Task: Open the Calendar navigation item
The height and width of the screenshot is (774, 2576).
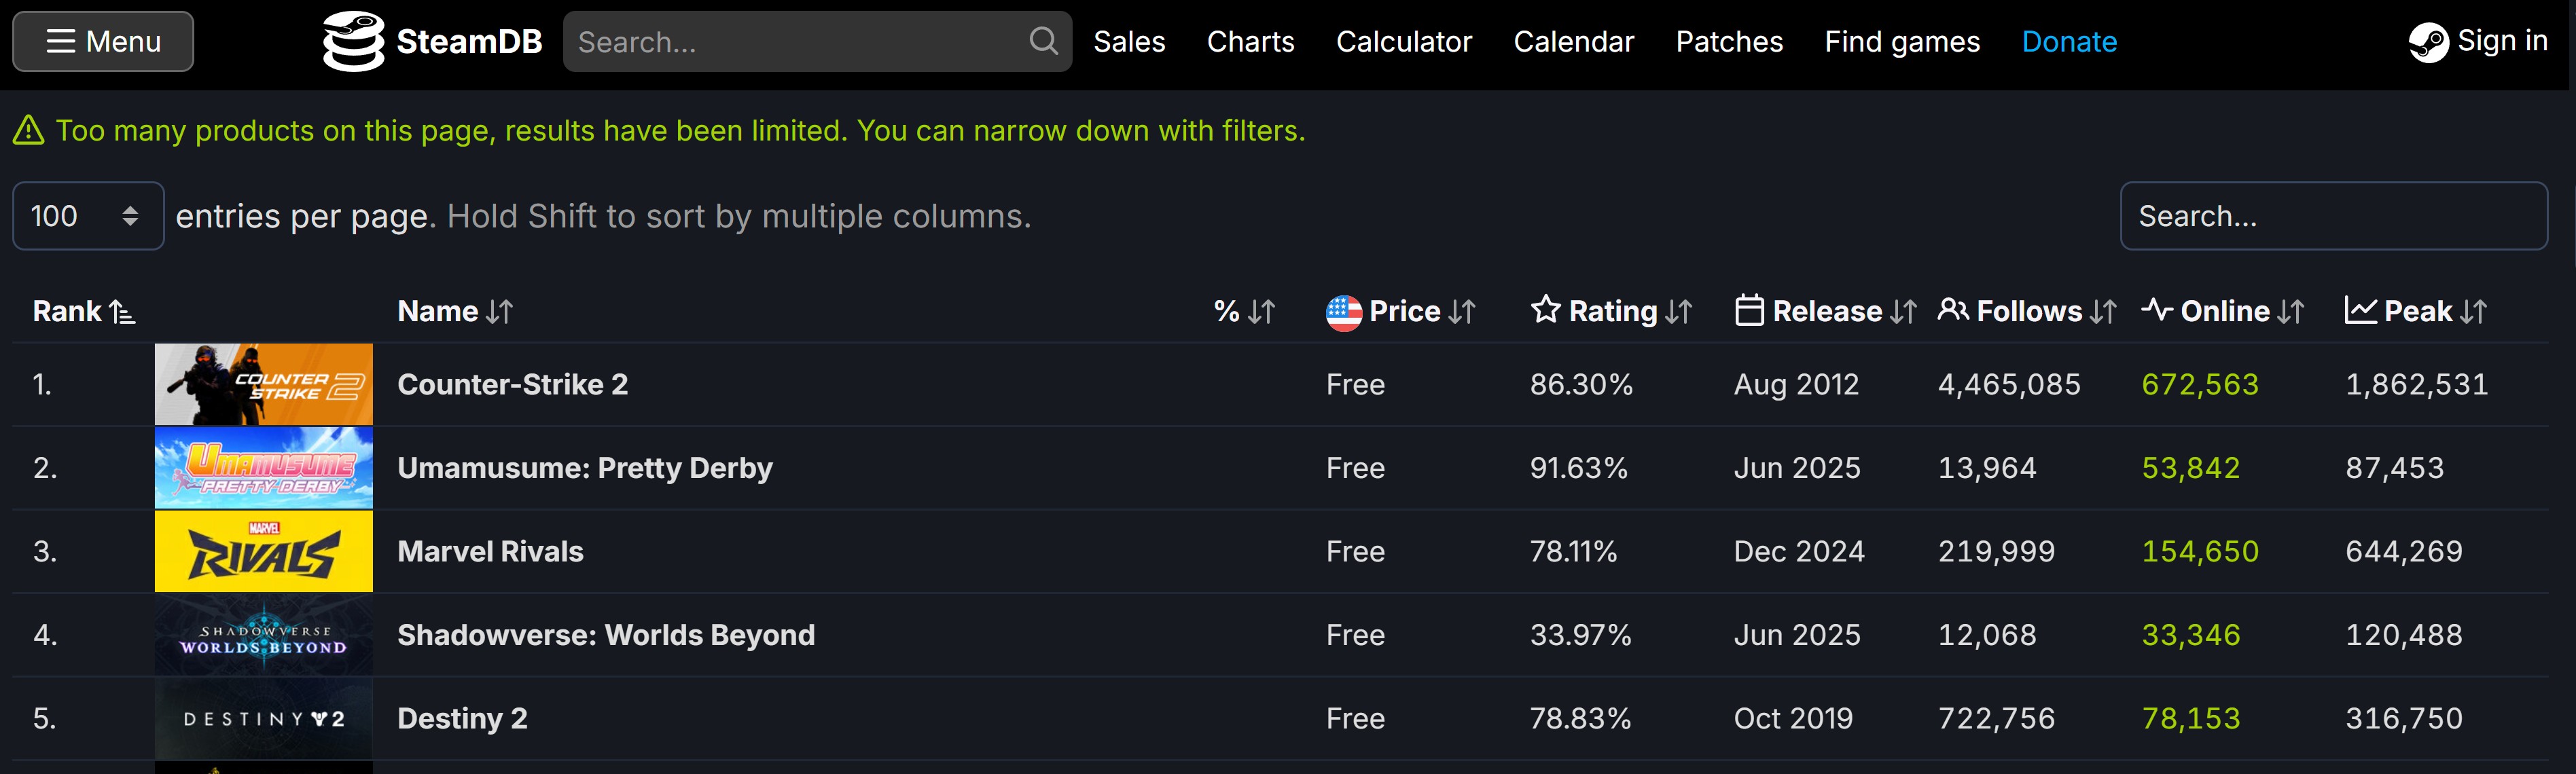Action: [1573, 42]
